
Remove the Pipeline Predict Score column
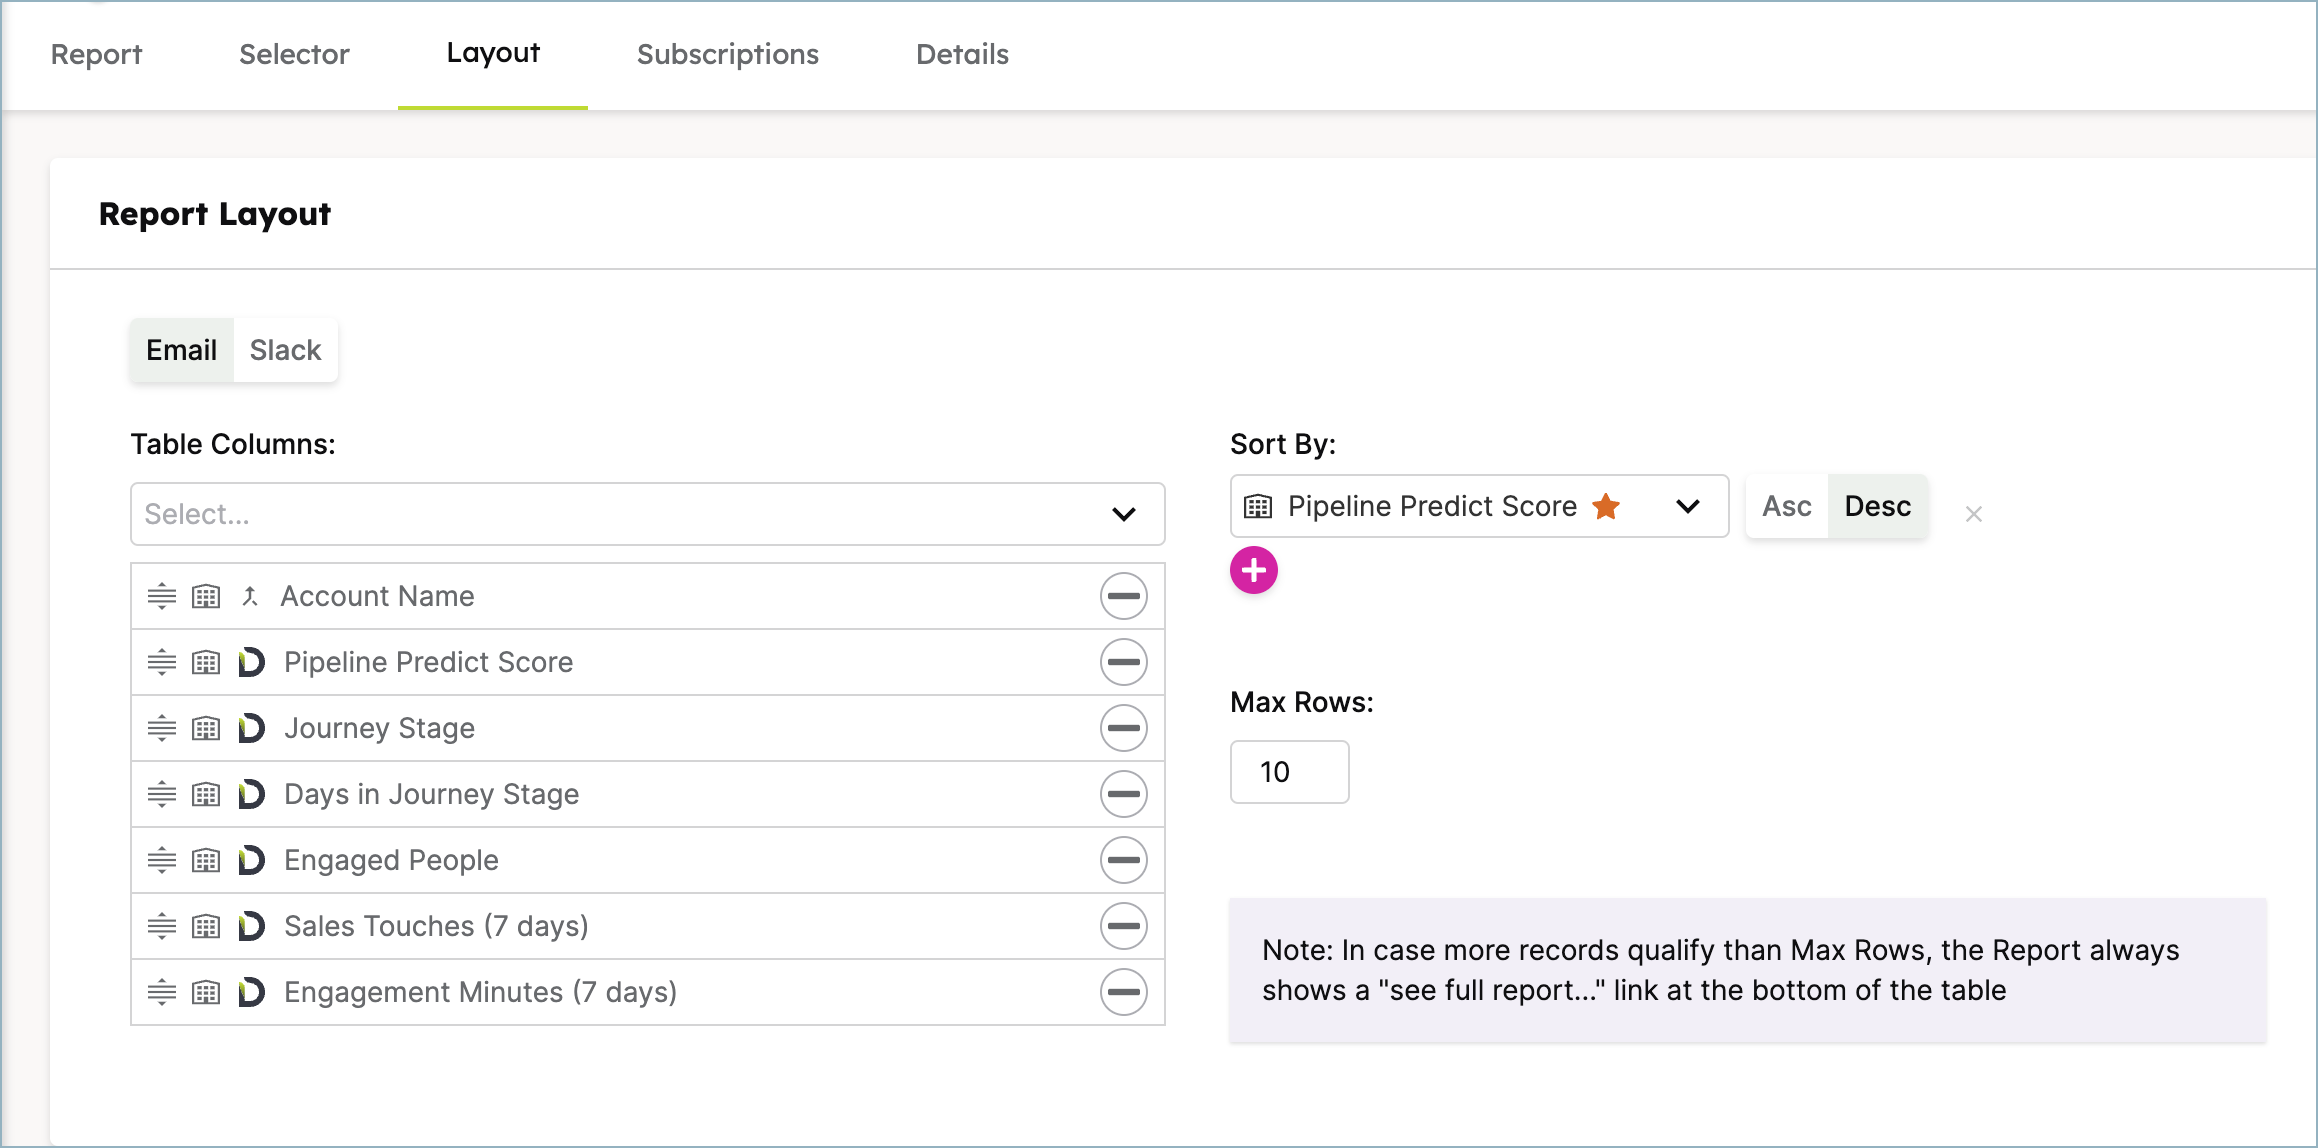pos(1123,662)
